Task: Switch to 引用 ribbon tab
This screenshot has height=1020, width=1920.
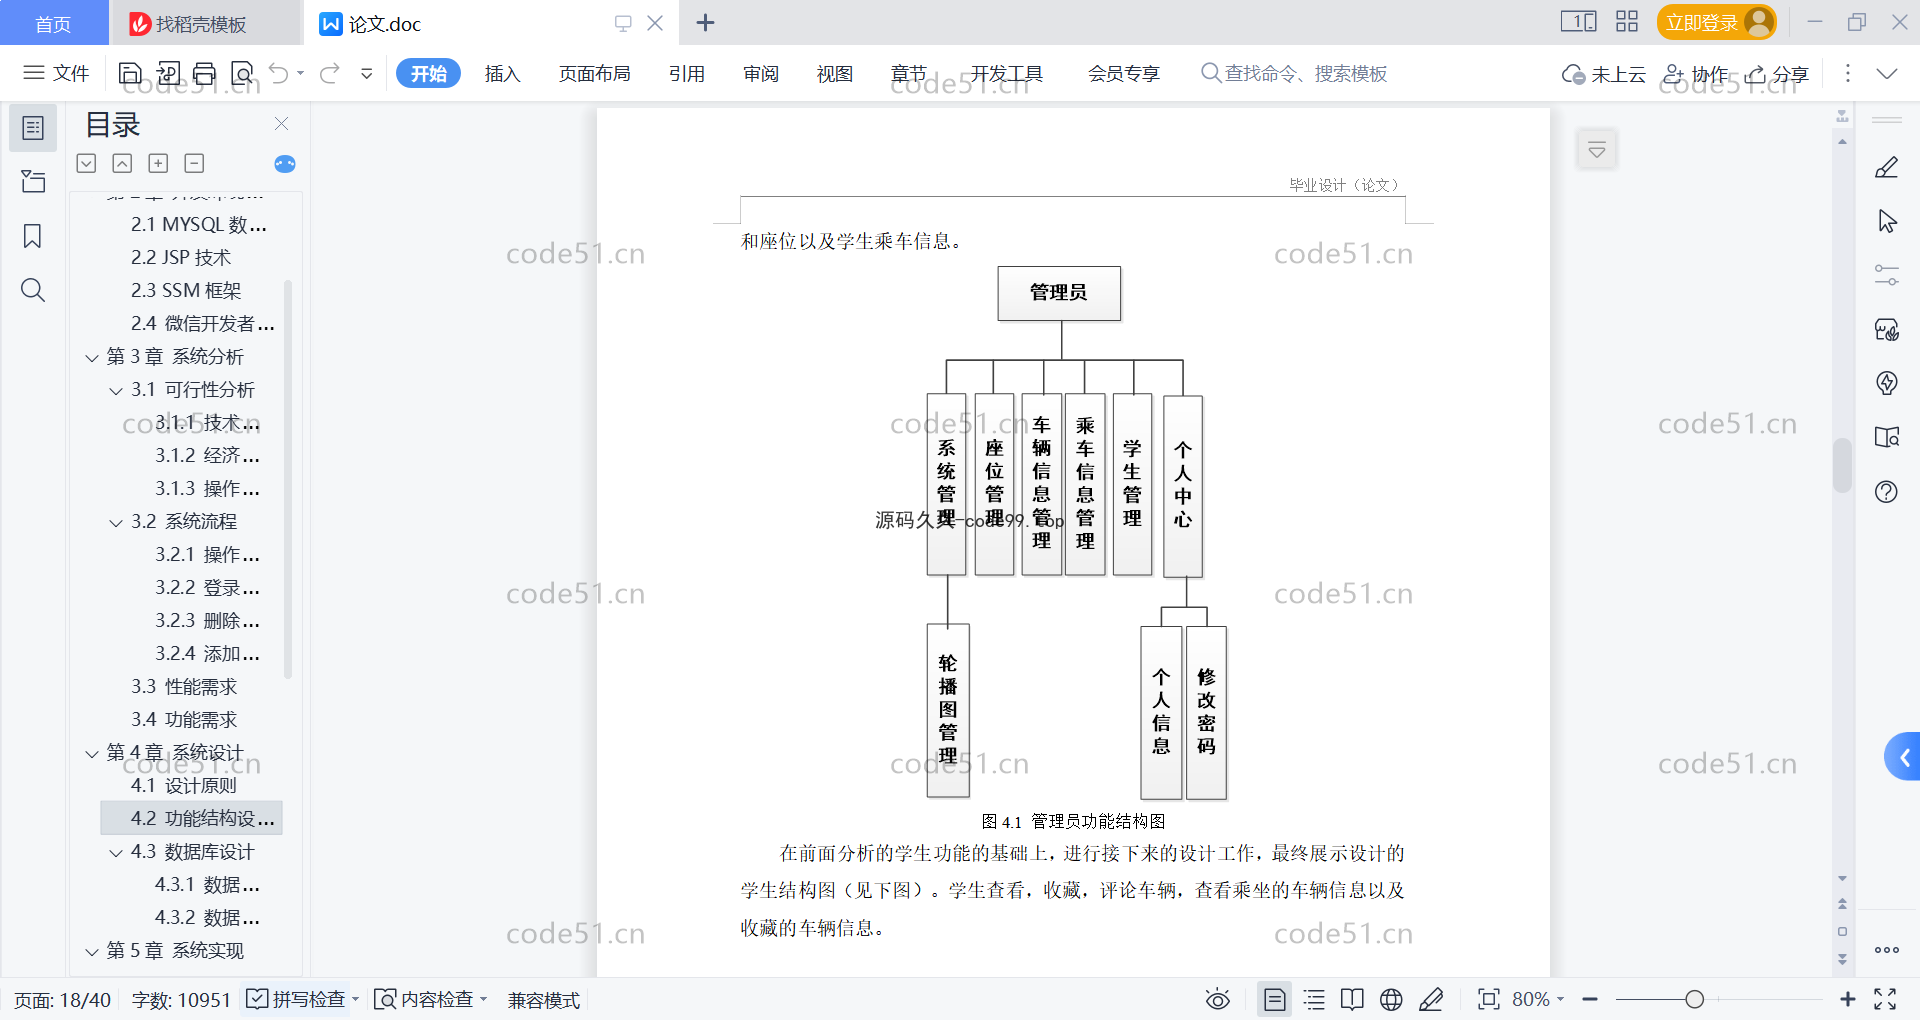Action: click(687, 73)
